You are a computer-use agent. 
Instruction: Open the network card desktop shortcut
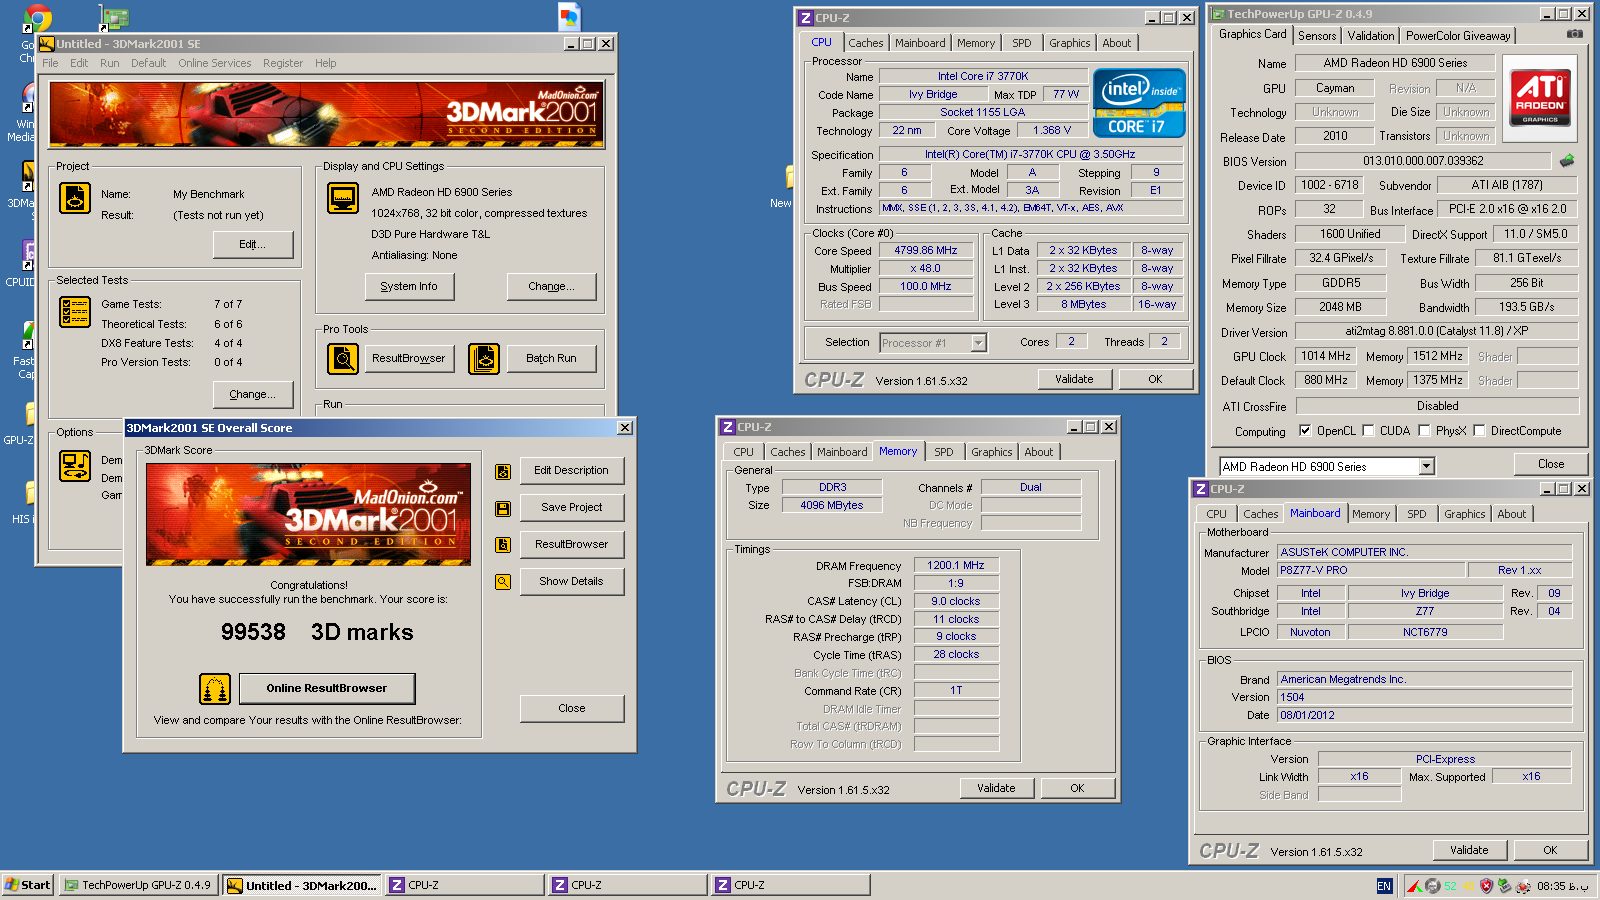tap(114, 18)
